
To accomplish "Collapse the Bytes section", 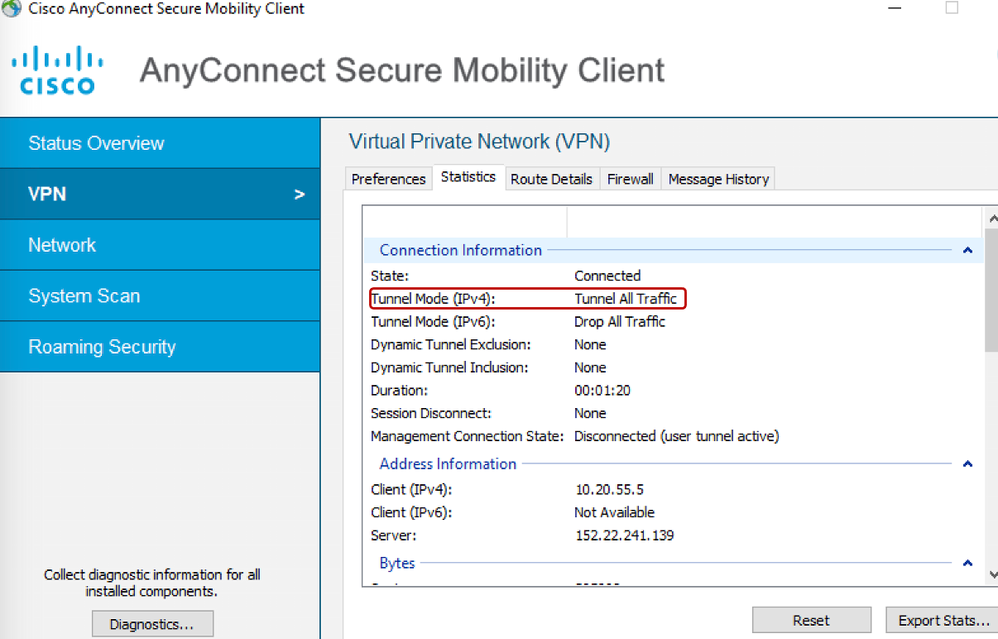I will [x=967, y=563].
